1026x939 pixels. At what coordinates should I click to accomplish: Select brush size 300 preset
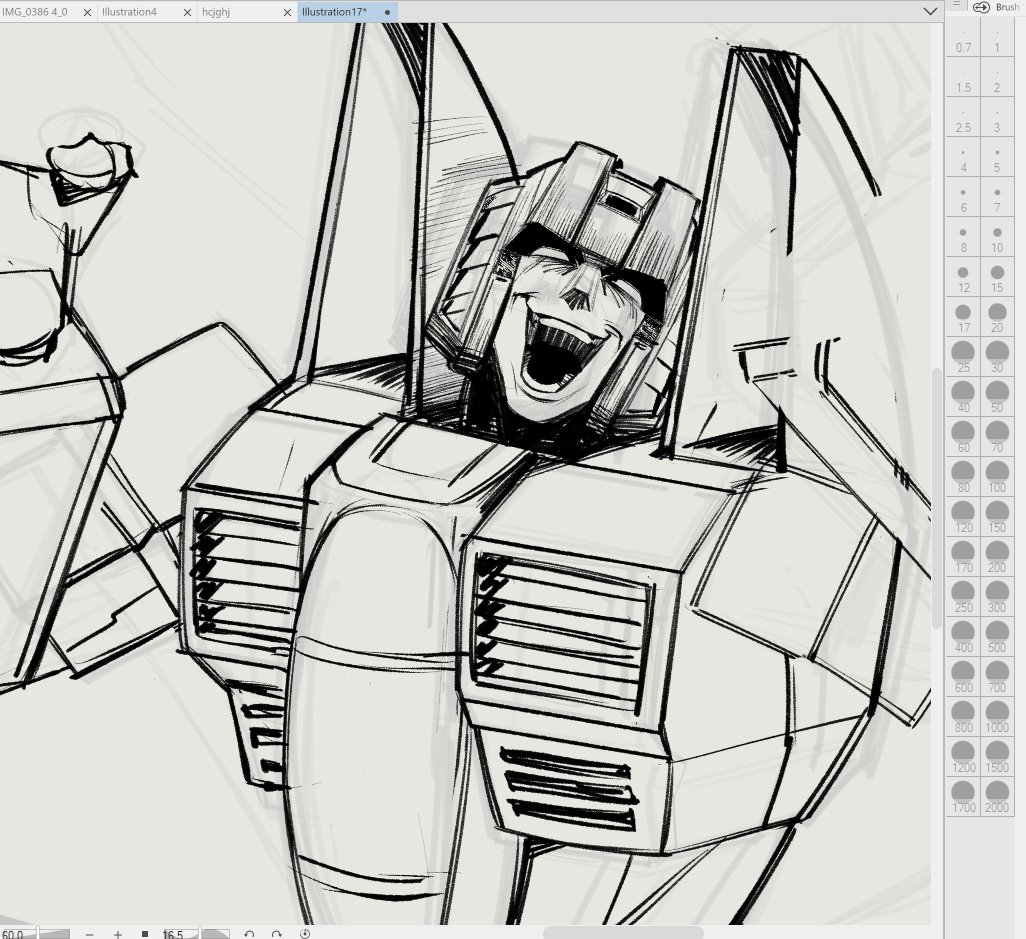pyautogui.click(x=997, y=597)
